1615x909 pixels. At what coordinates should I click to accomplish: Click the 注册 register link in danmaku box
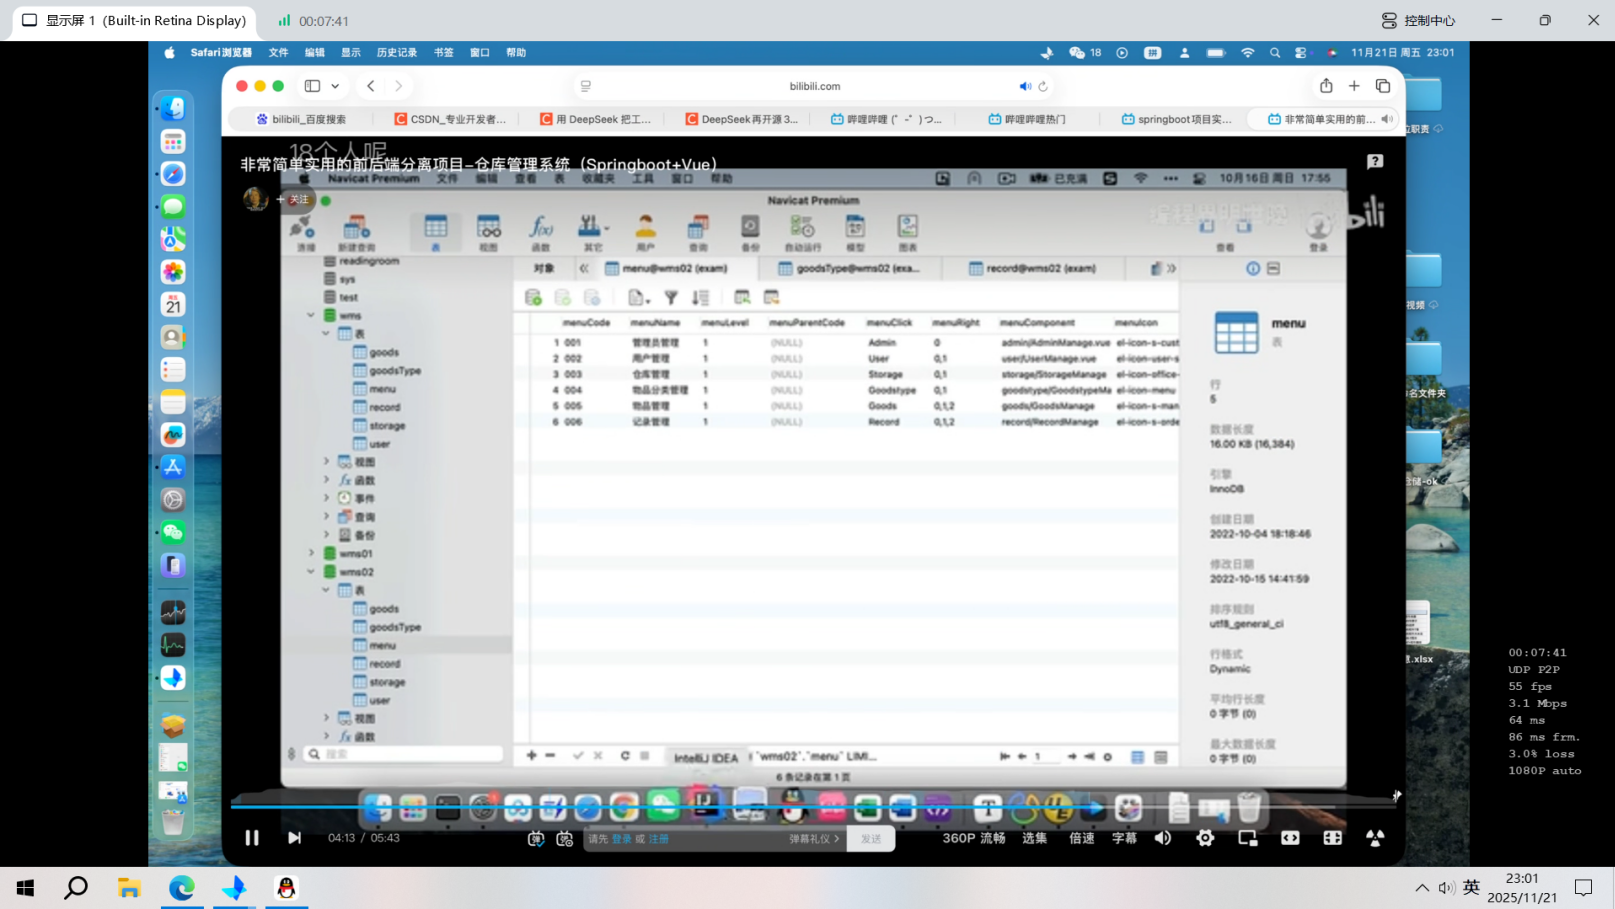(x=658, y=839)
